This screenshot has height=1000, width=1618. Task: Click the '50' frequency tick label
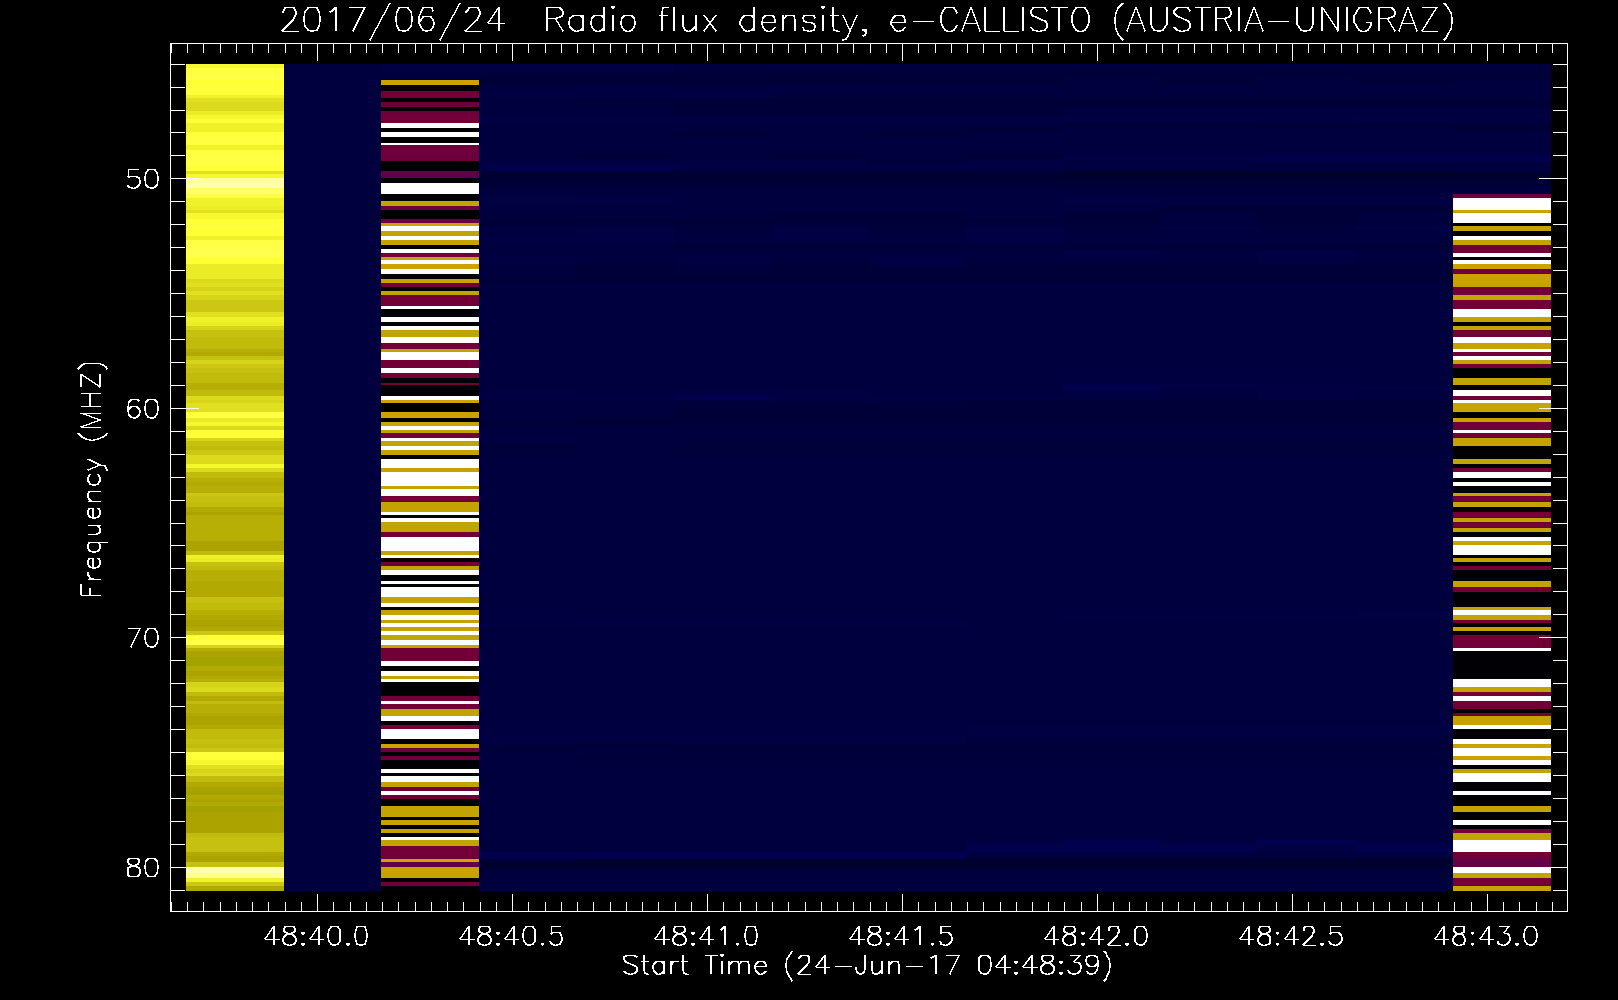coord(143,179)
